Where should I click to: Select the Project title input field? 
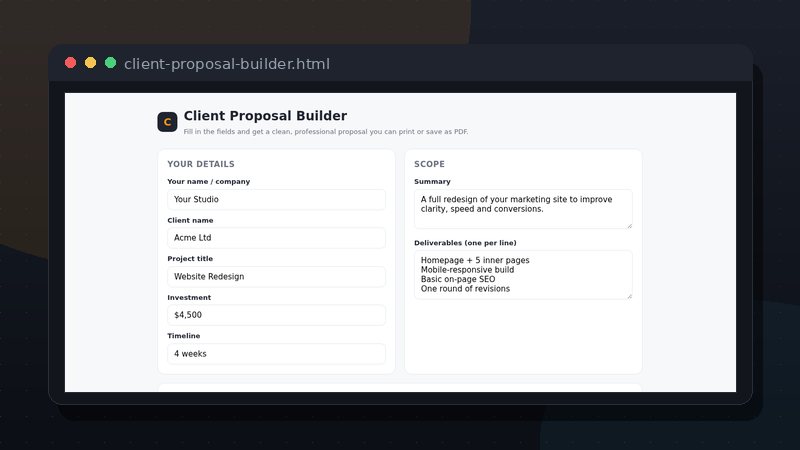coord(277,277)
